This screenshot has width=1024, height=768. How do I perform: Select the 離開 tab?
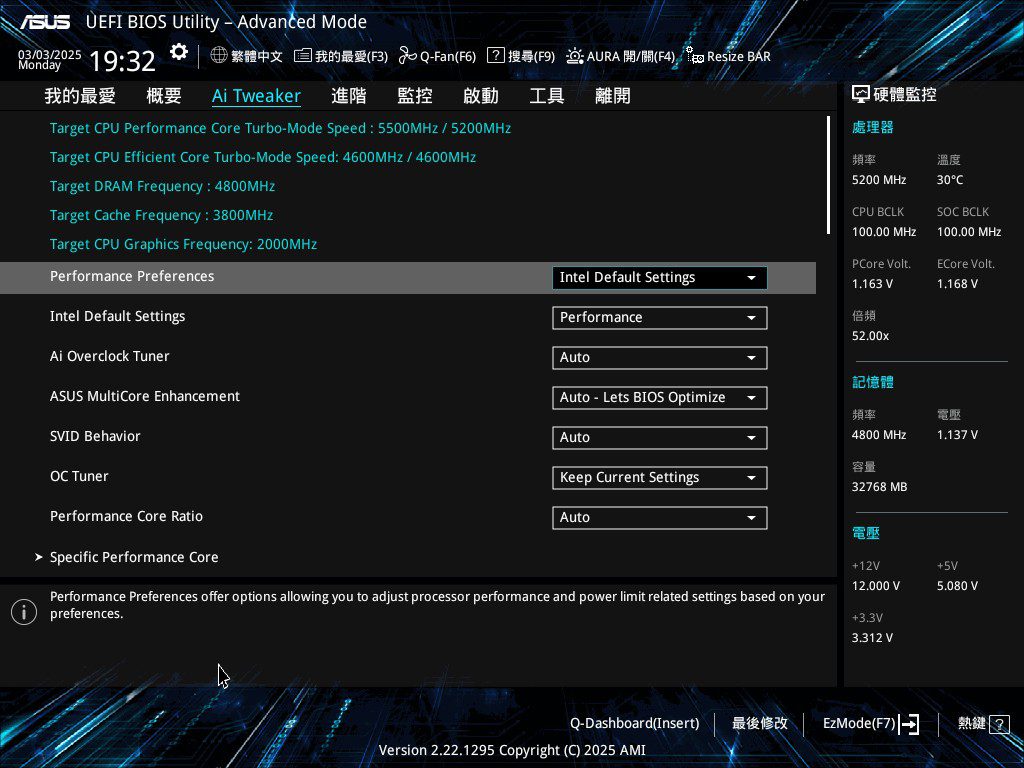click(x=613, y=96)
